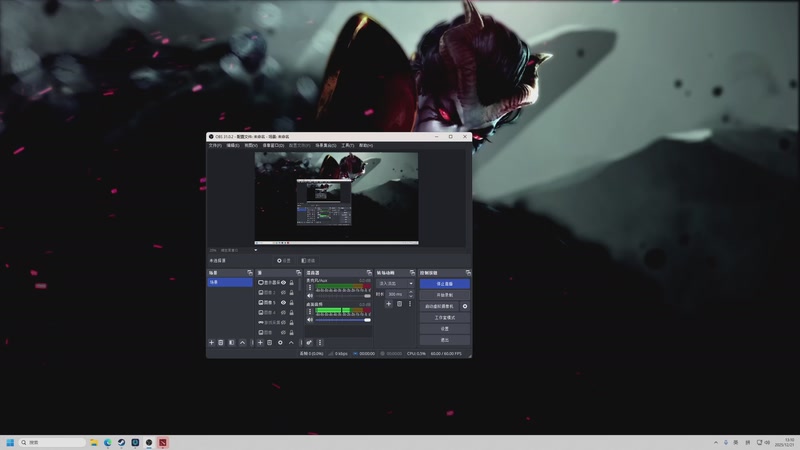This screenshot has width=800, height=450.
Task: Toggle the lock on the 显示器采集 source
Action: point(292,283)
